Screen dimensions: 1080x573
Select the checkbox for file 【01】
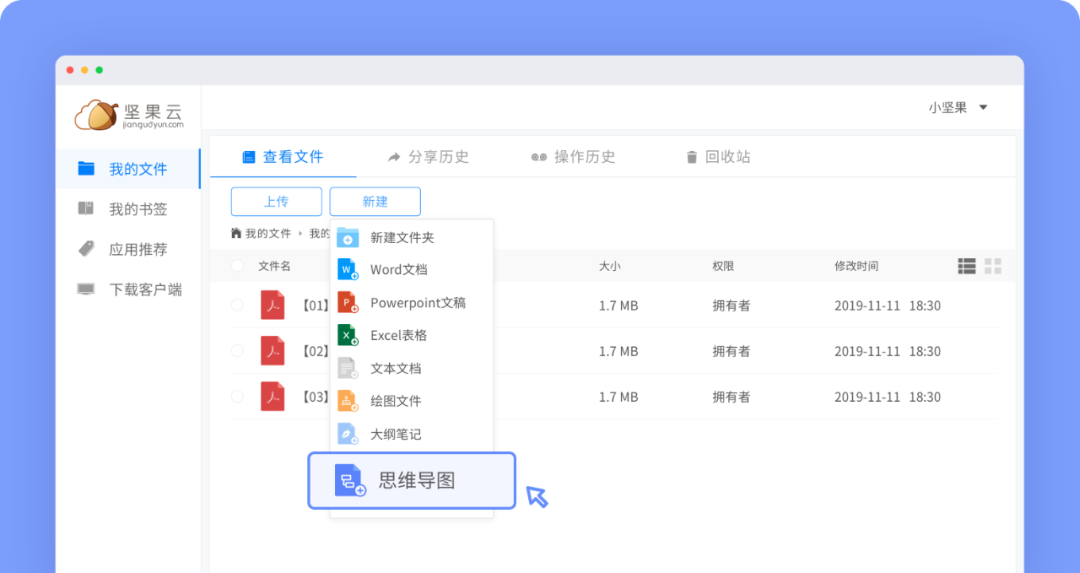pyautogui.click(x=238, y=305)
